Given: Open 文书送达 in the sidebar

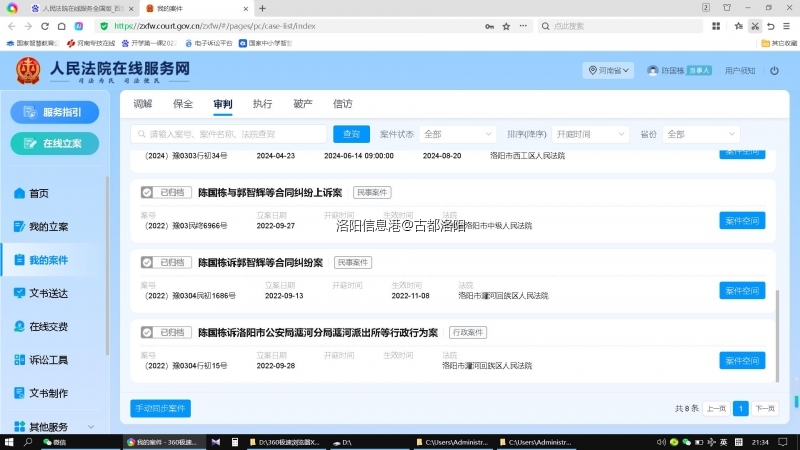Looking at the screenshot, I should point(41,293).
